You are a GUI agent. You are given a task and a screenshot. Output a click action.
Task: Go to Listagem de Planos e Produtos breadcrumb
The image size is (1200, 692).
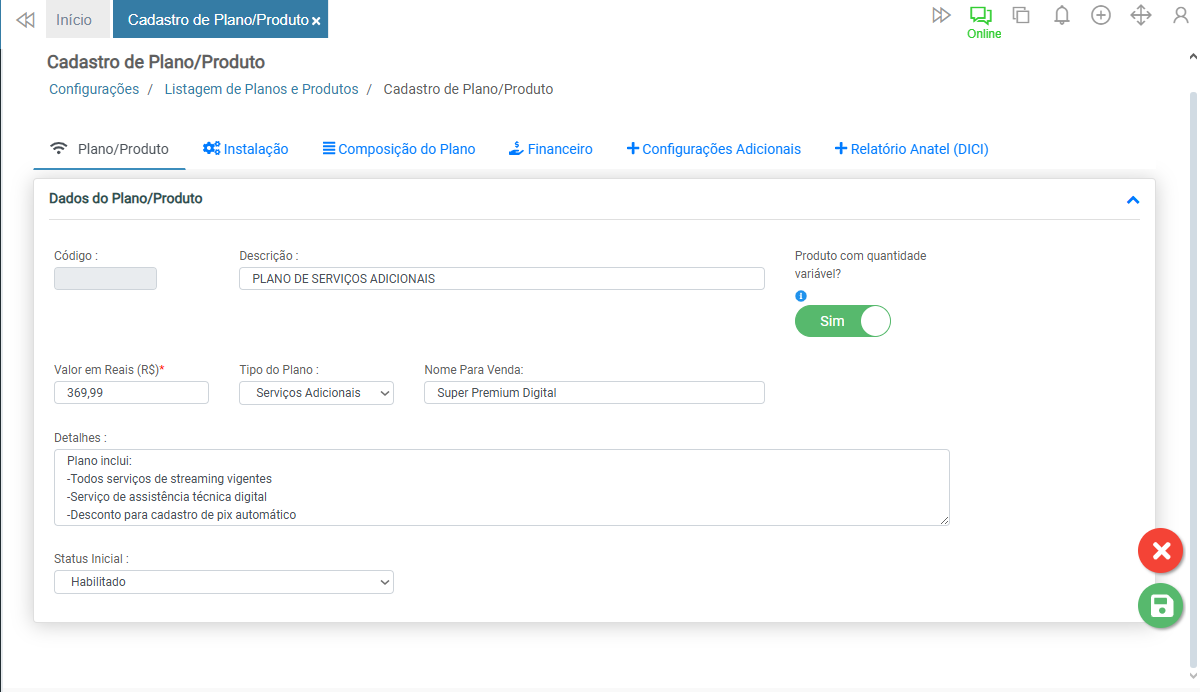pos(261,89)
